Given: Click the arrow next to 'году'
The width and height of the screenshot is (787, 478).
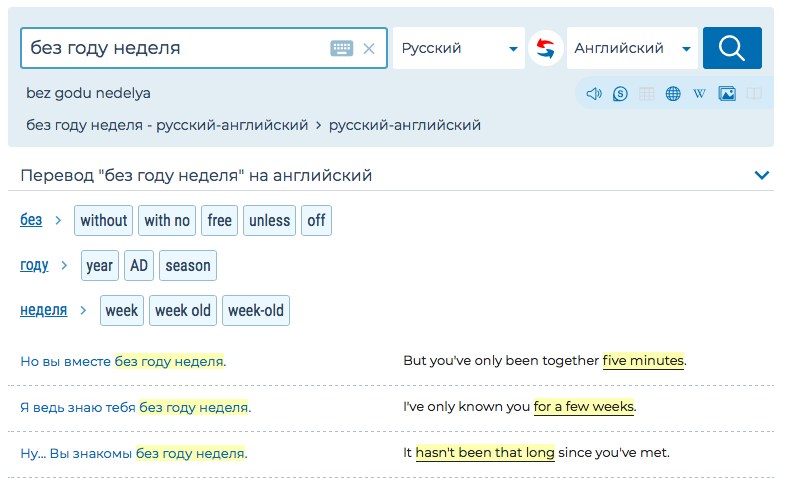Looking at the screenshot, I should [x=64, y=266].
